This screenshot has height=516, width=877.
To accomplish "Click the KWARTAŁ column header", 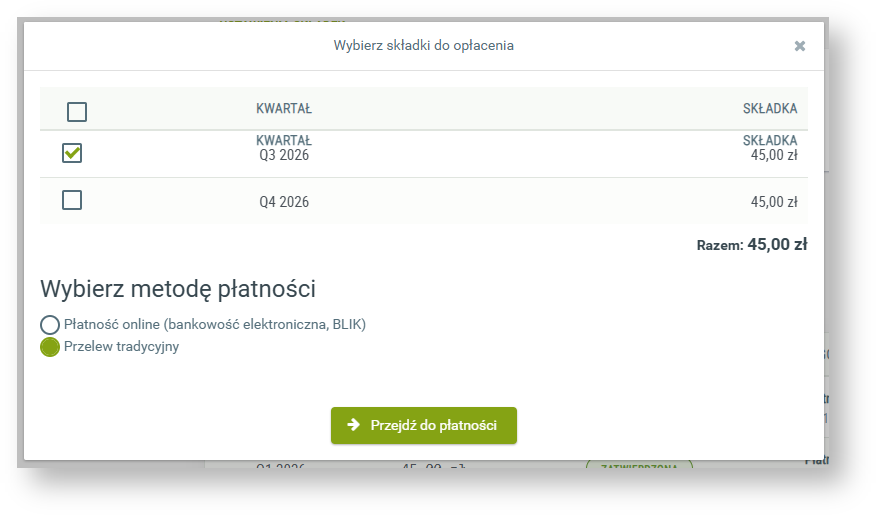I will 284,109.
